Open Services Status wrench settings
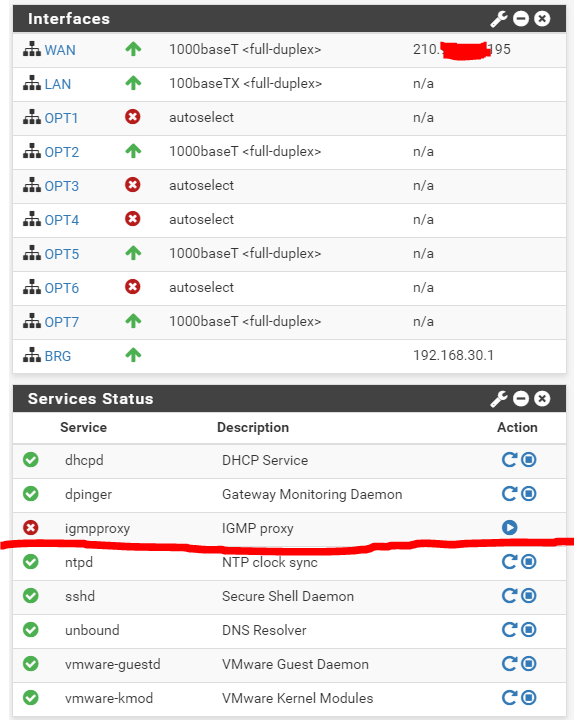Screen dimensions: 574x720 pos(499,399)
